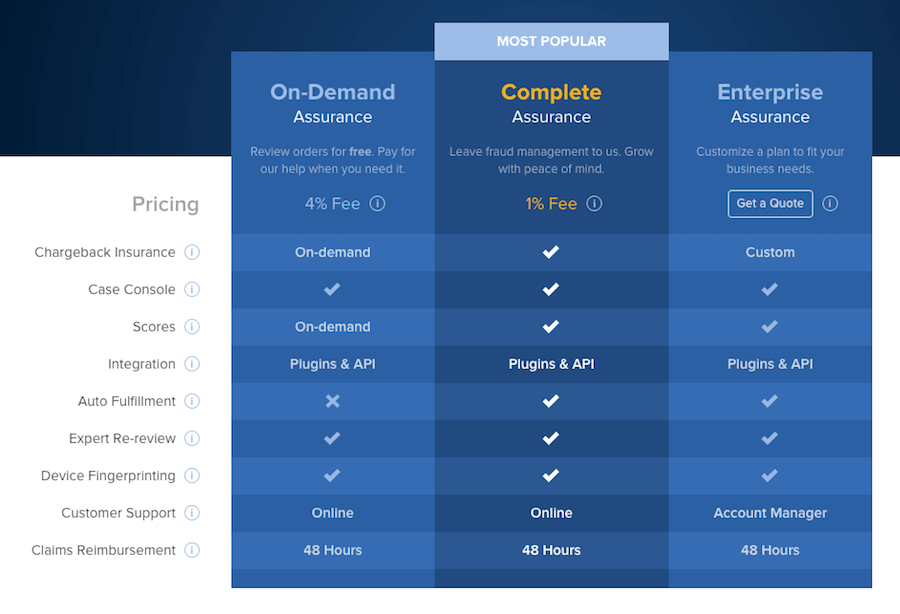The image size is (900, 614).
Task: Click info icon beside 4% Fee
Action: pos(377,204)
